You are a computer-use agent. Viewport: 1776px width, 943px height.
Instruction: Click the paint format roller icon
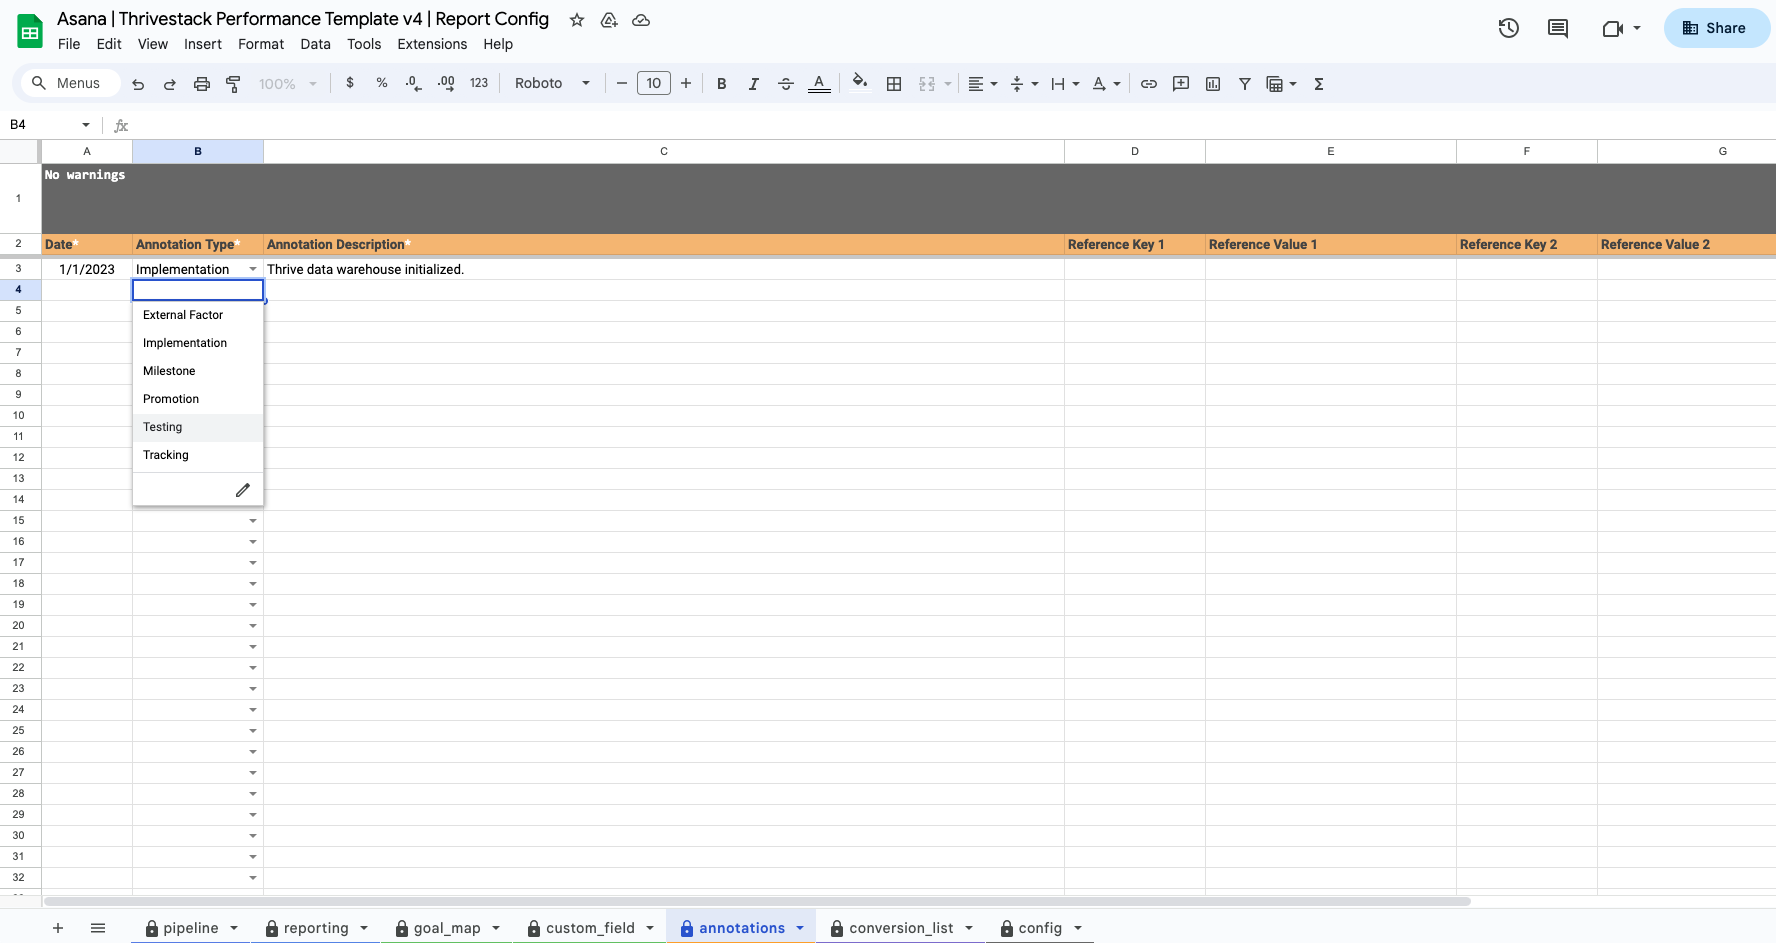tap(233, 84)
